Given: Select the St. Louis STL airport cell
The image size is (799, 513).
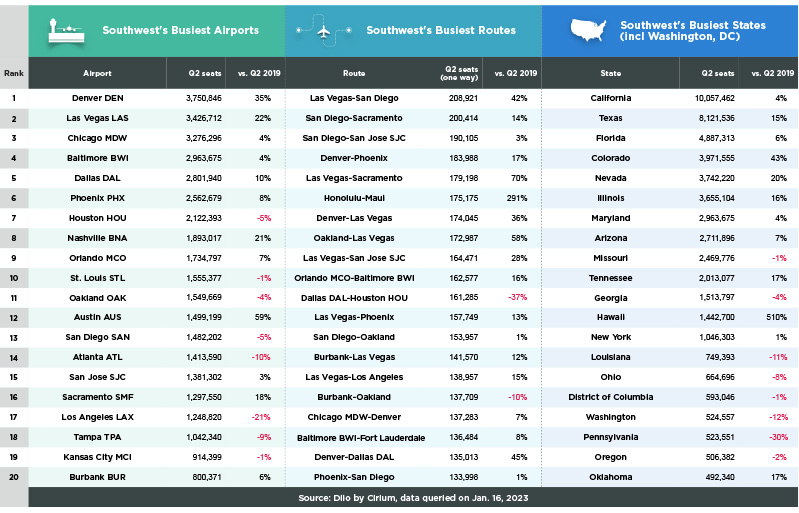Looking at the screenshot, I should (97, 278).
